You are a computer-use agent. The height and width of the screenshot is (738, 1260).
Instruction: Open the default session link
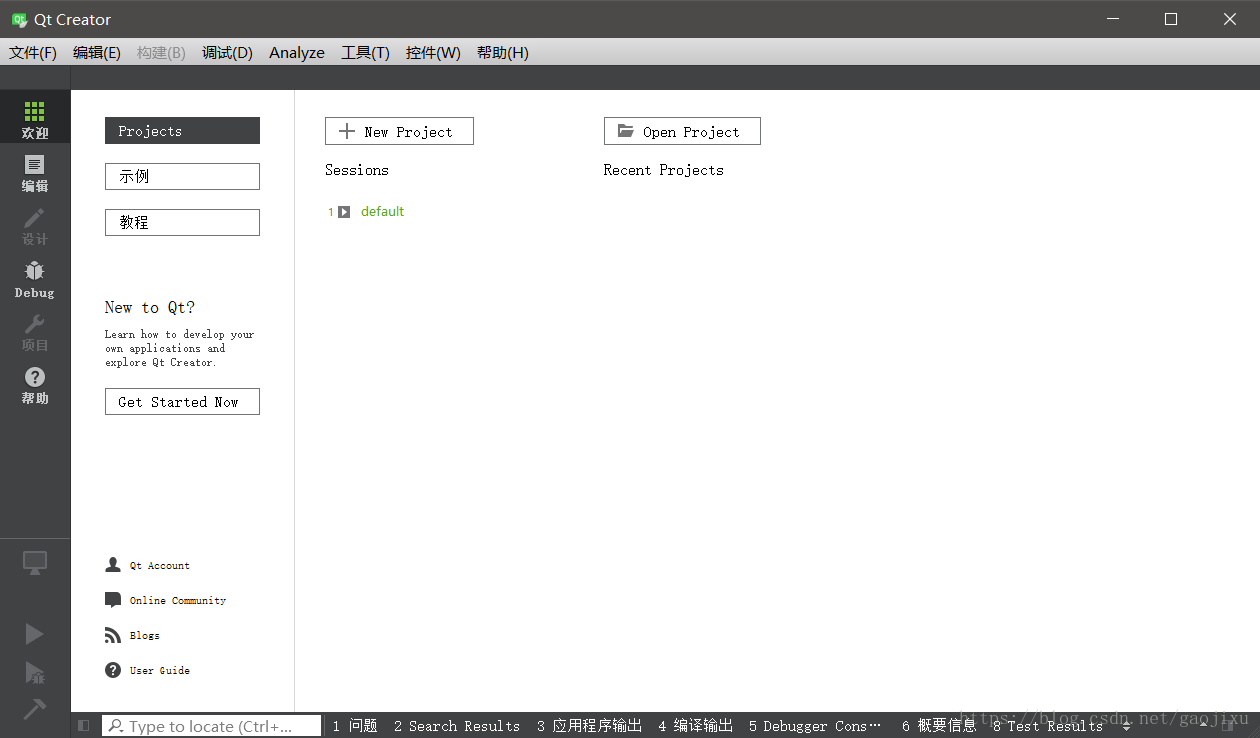click(382, 212)
